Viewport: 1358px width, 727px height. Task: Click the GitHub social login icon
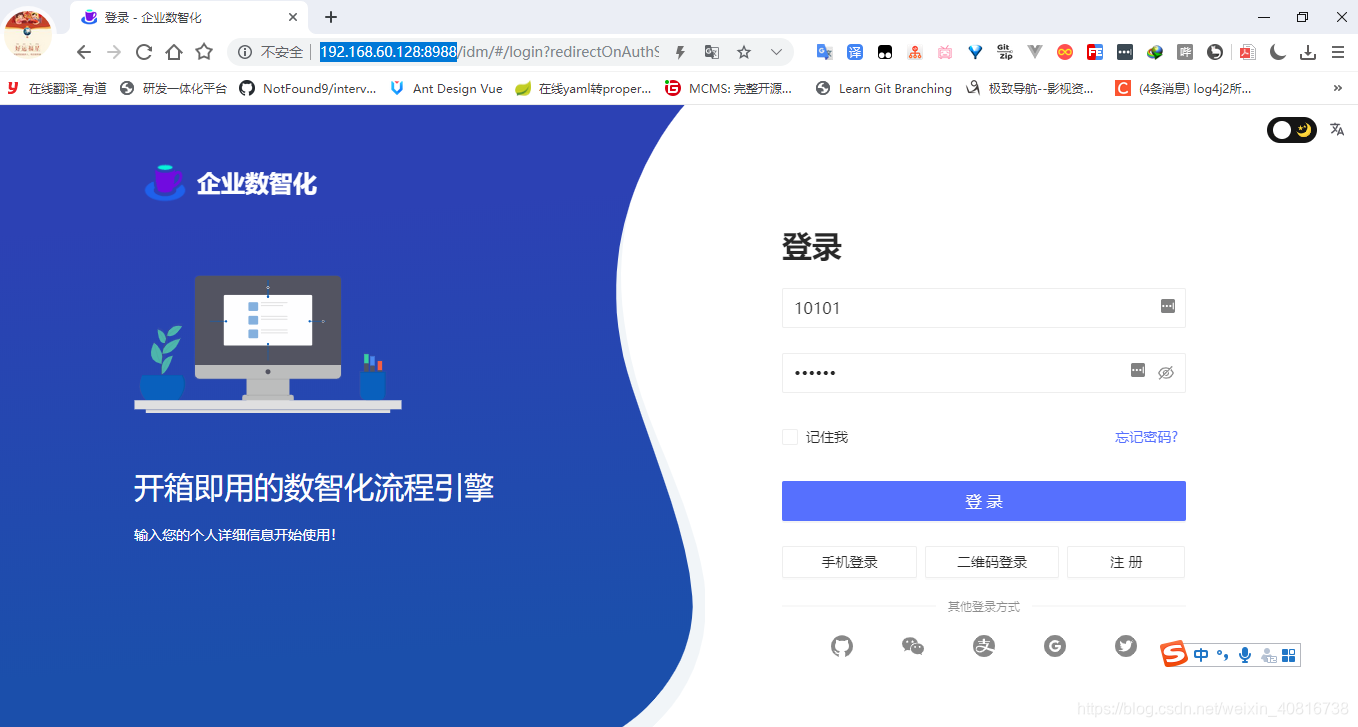coord(841,646)
